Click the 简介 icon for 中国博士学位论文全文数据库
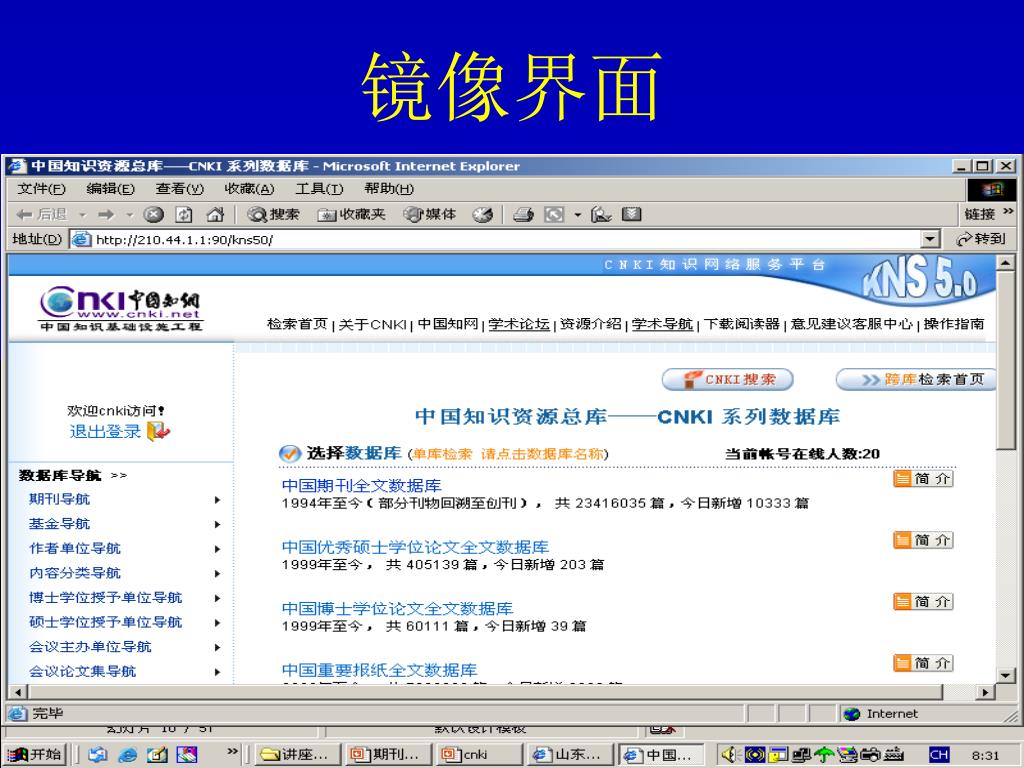 (923, 601)
